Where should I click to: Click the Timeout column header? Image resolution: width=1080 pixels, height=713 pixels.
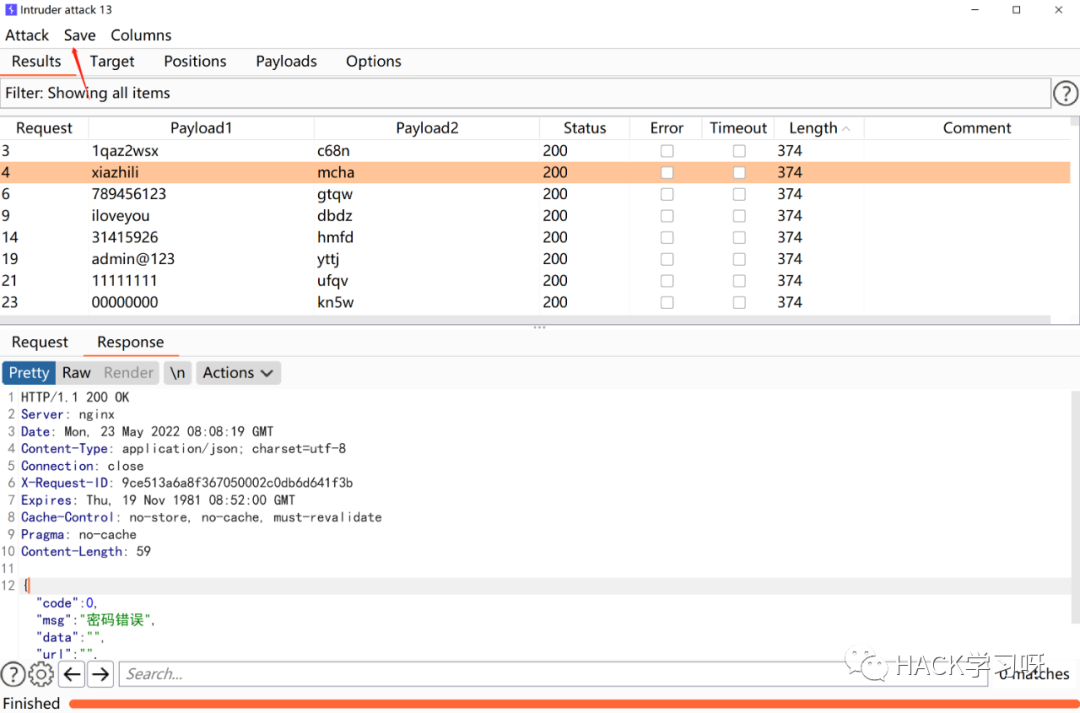point(738,128)
